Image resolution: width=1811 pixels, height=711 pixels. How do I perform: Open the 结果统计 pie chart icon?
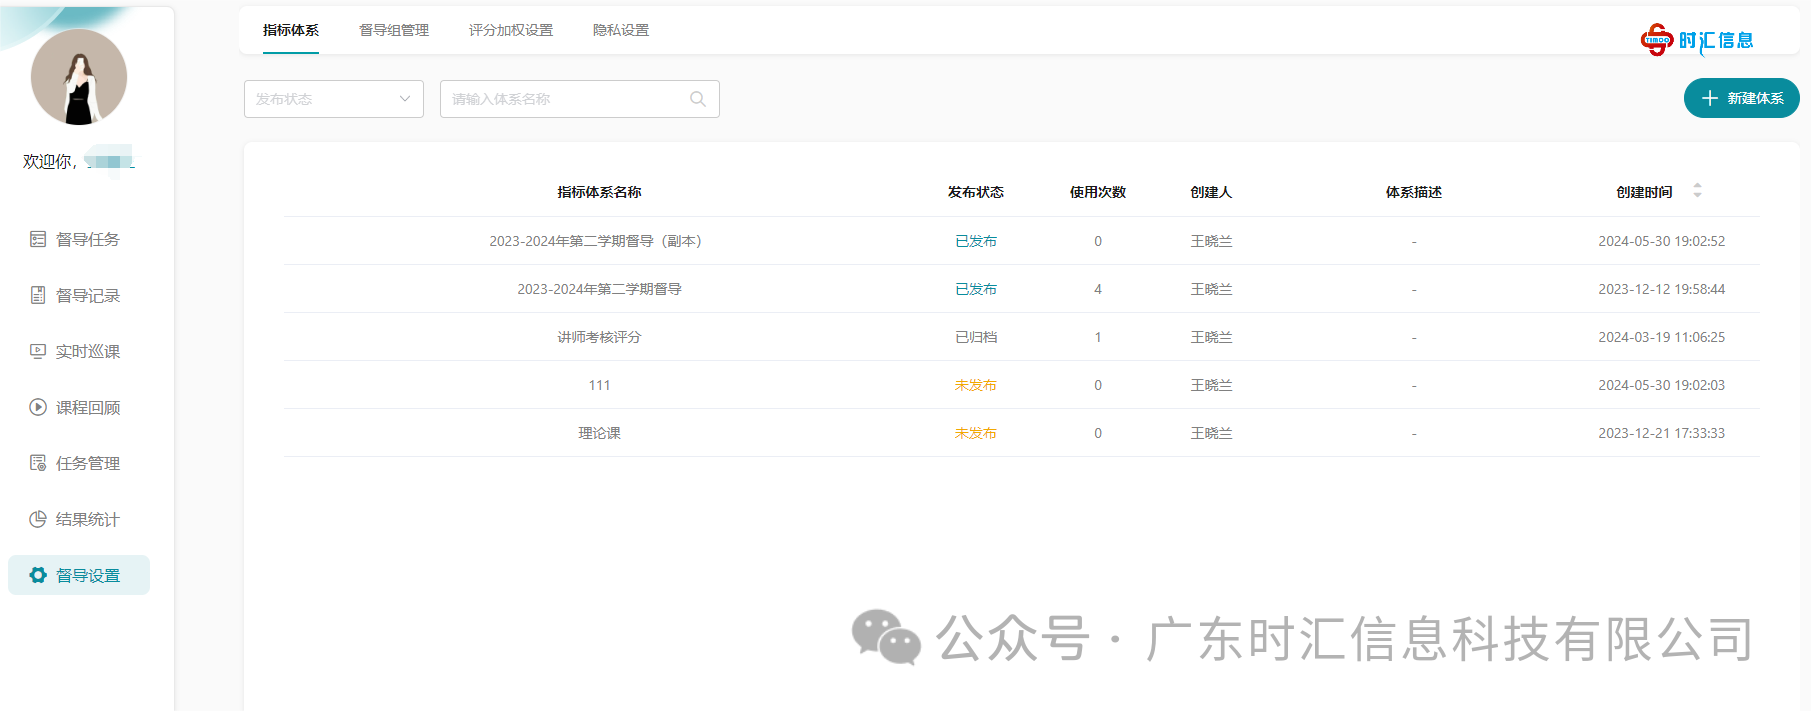[38, 519]
